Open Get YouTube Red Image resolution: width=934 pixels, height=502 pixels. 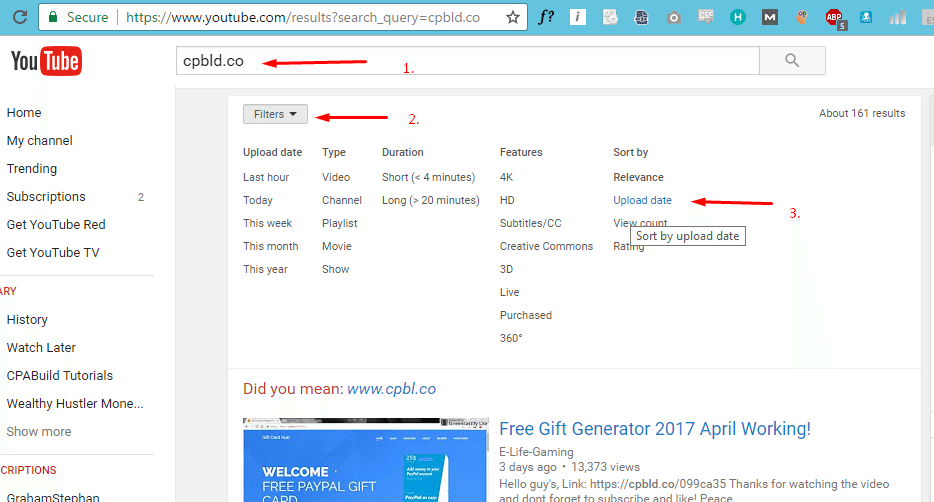(56, 225)
